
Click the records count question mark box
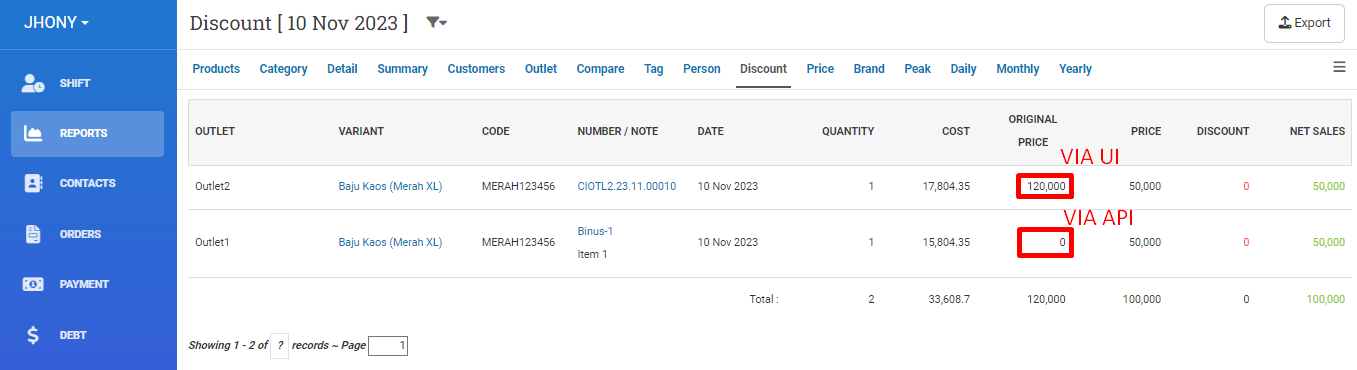[x=280, y=346]
